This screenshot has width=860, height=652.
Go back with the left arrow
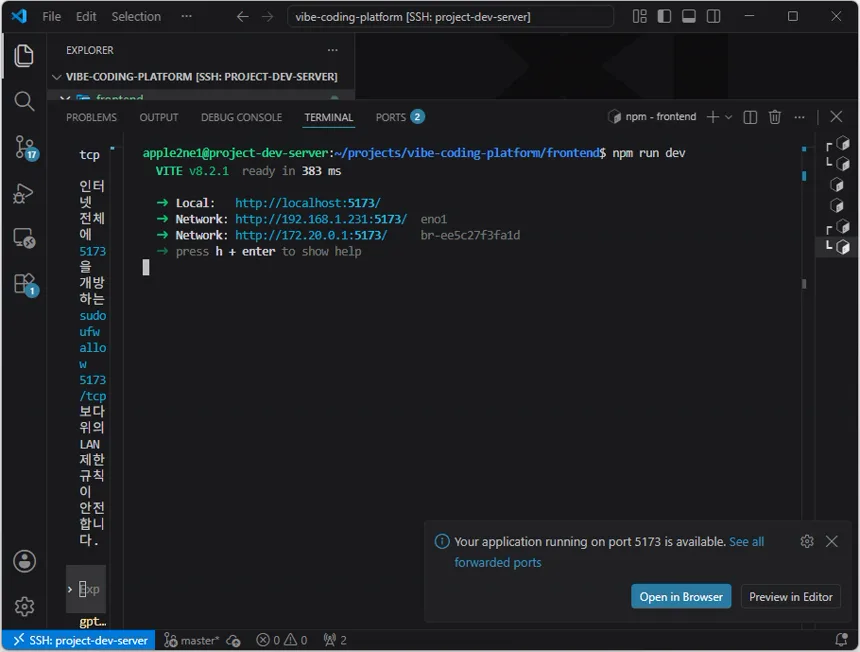242,16
